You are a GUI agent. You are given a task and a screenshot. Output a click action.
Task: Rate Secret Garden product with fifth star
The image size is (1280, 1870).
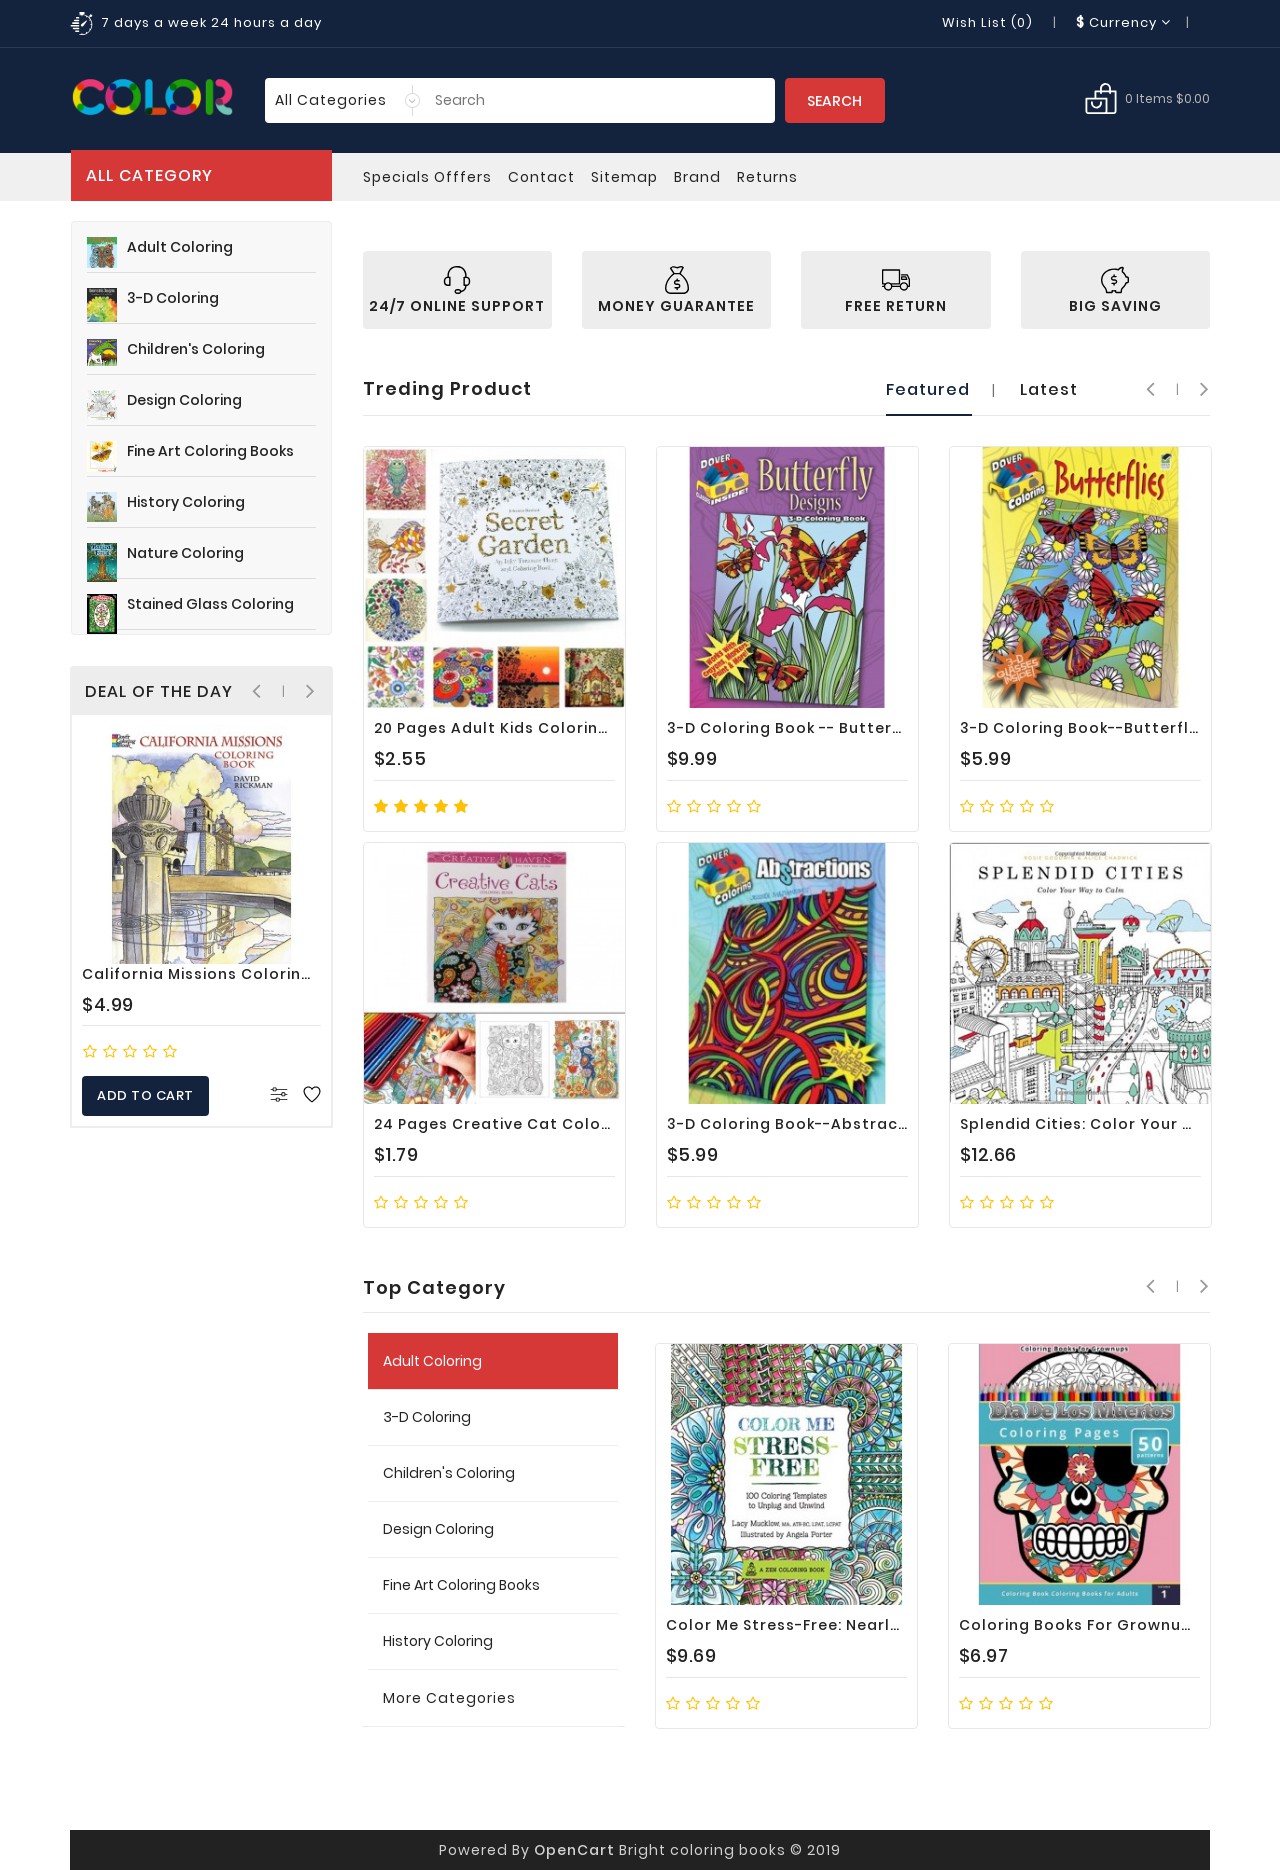tap(461, 806)
